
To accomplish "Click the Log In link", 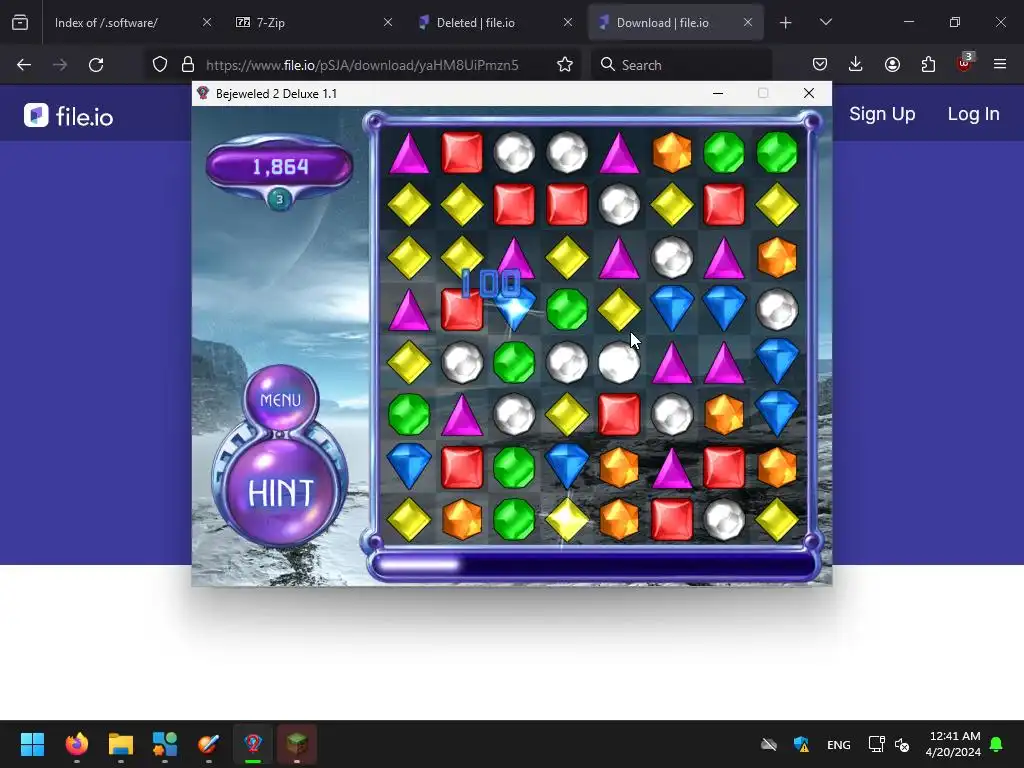I will [973, 114].
